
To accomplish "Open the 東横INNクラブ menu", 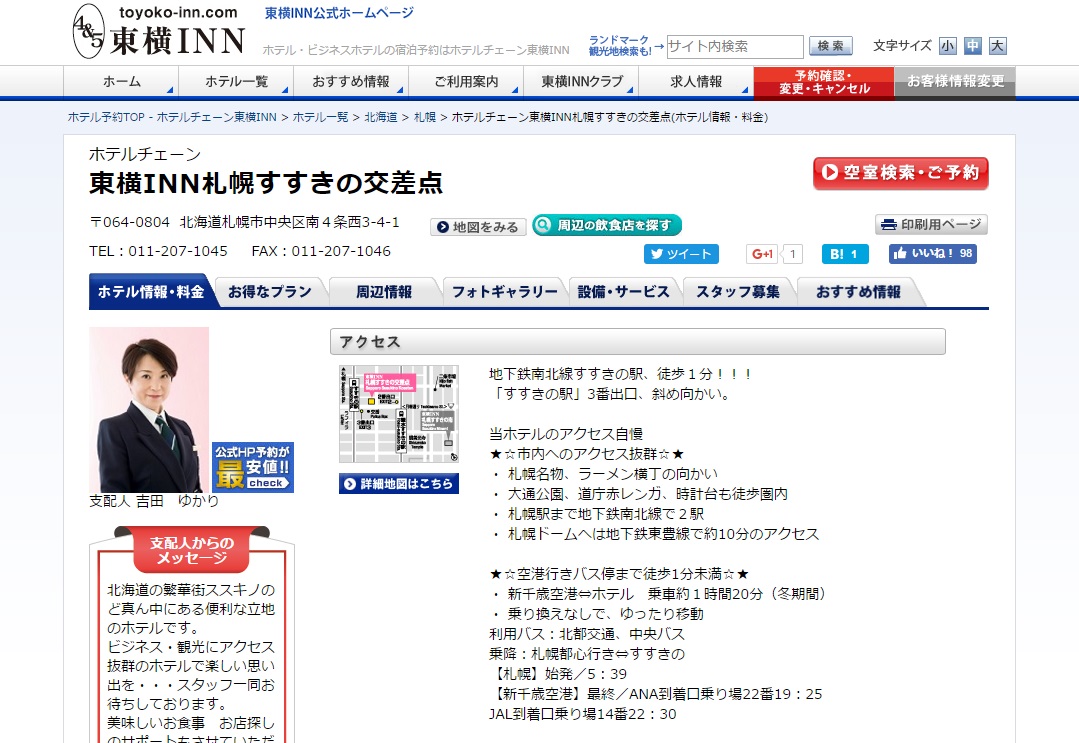I will 581,82.
